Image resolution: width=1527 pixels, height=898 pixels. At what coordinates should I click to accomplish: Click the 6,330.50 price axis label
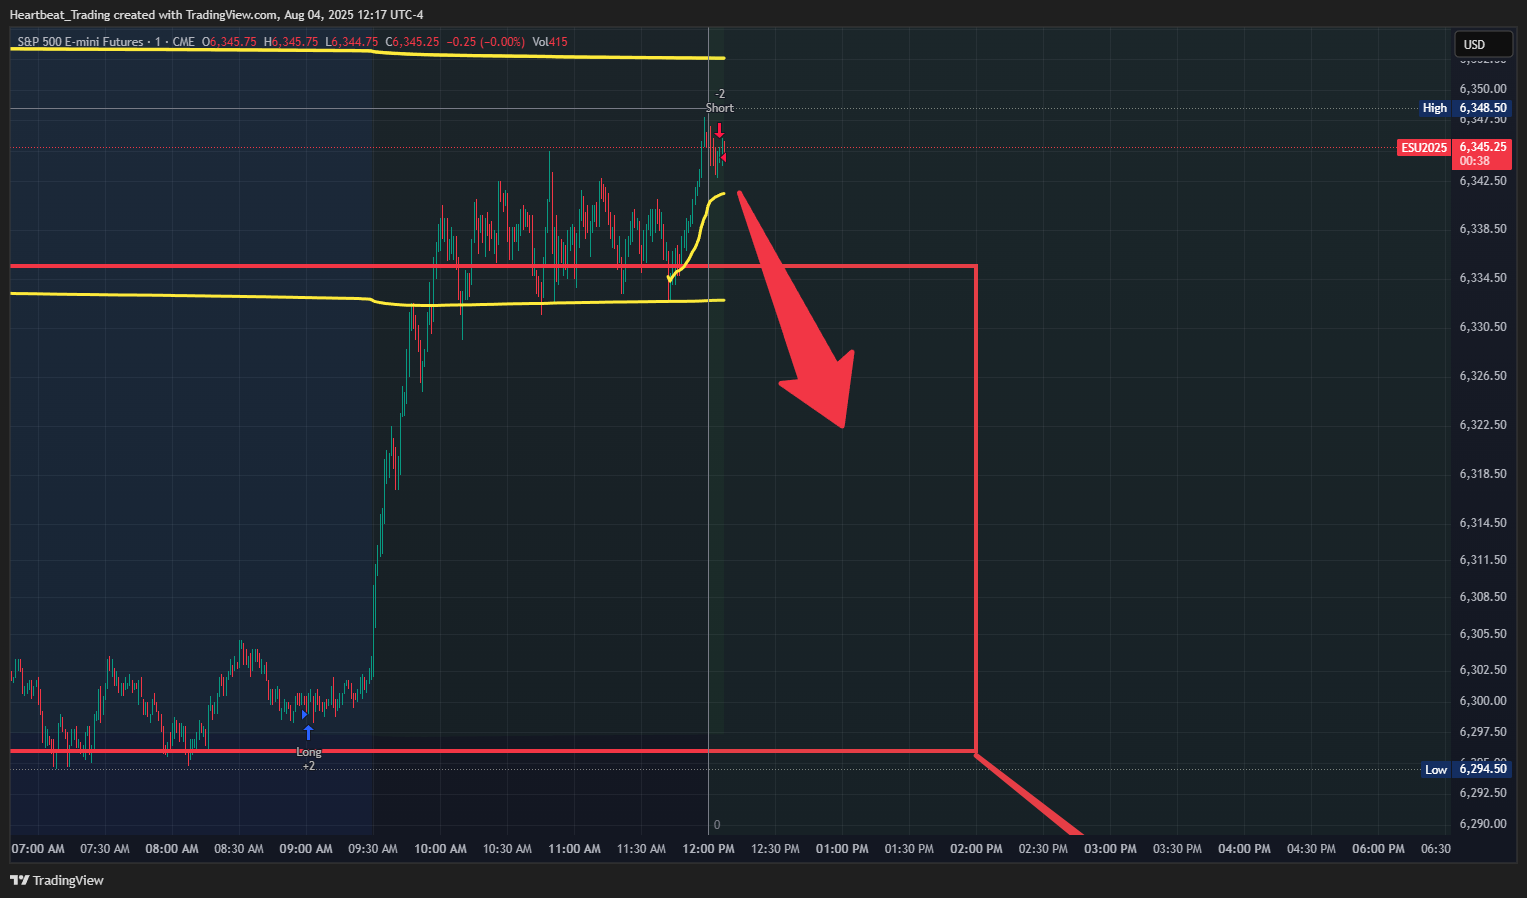tap(1483, 327)
